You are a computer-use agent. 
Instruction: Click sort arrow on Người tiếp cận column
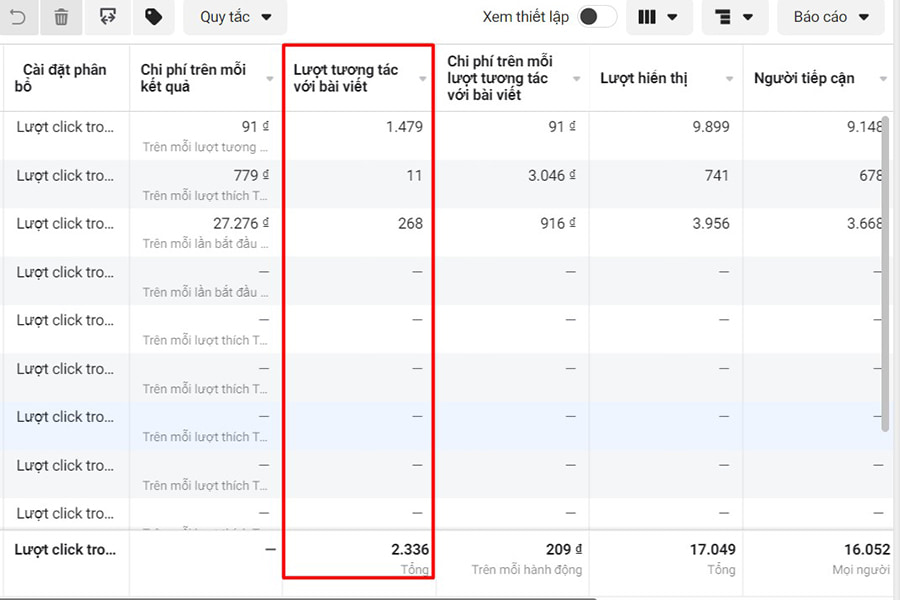coord(882,79)
